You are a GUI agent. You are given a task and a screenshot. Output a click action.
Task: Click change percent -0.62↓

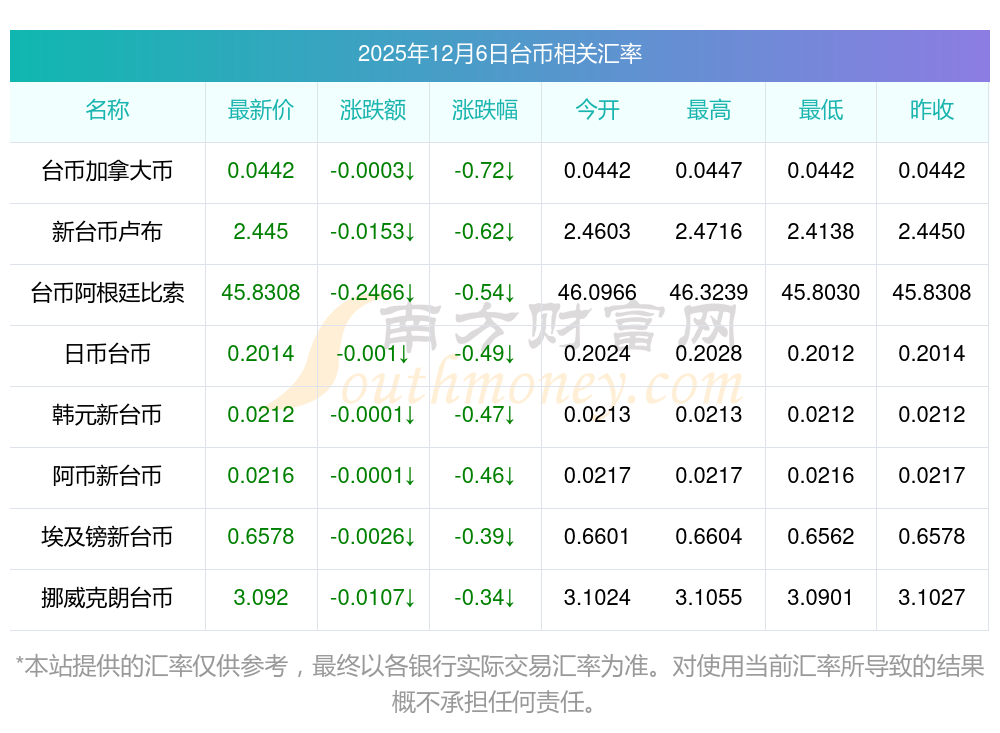pyautogui.click(x=485, y=232)
